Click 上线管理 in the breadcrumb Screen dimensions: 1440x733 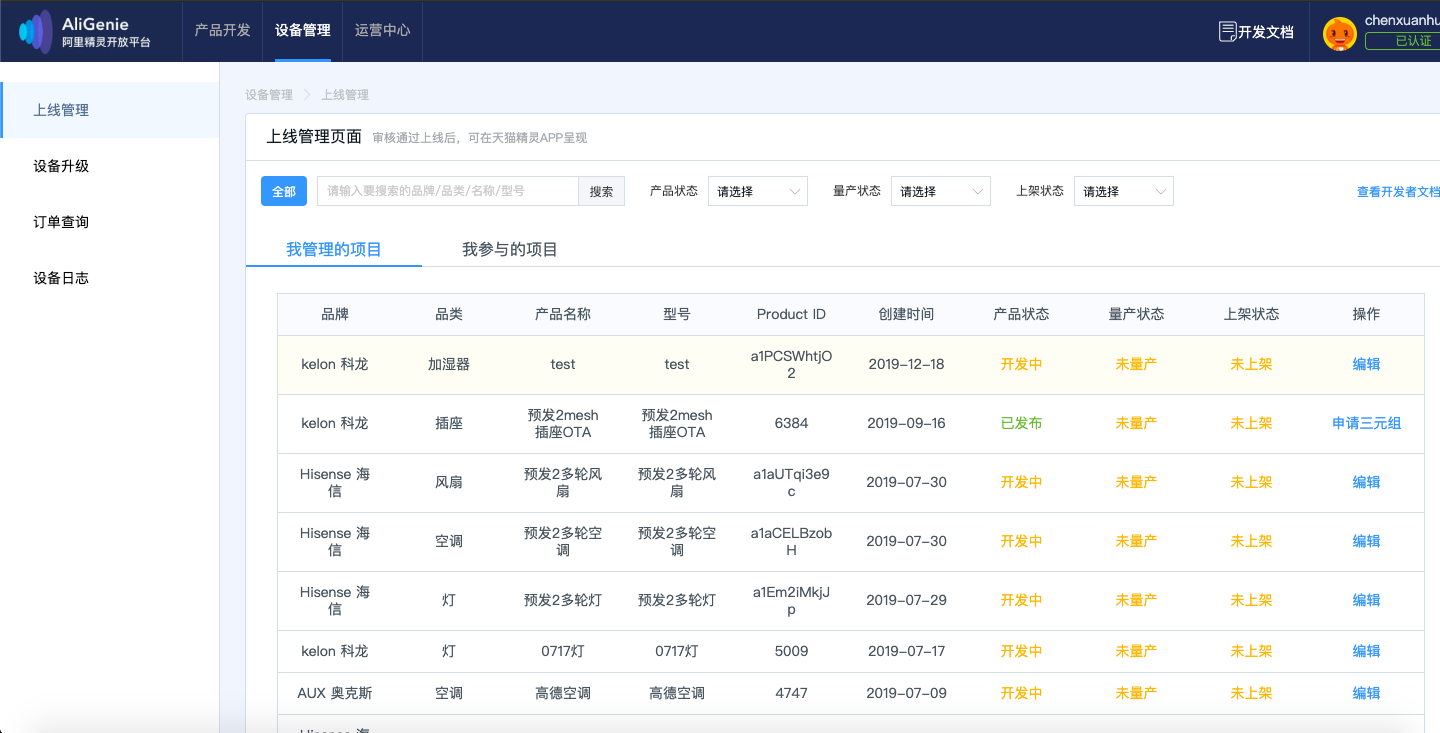click(345, 95)
